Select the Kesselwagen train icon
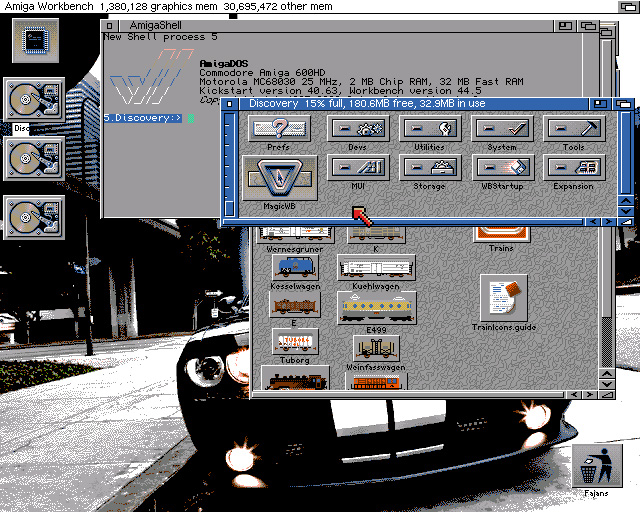 [295, 267]
